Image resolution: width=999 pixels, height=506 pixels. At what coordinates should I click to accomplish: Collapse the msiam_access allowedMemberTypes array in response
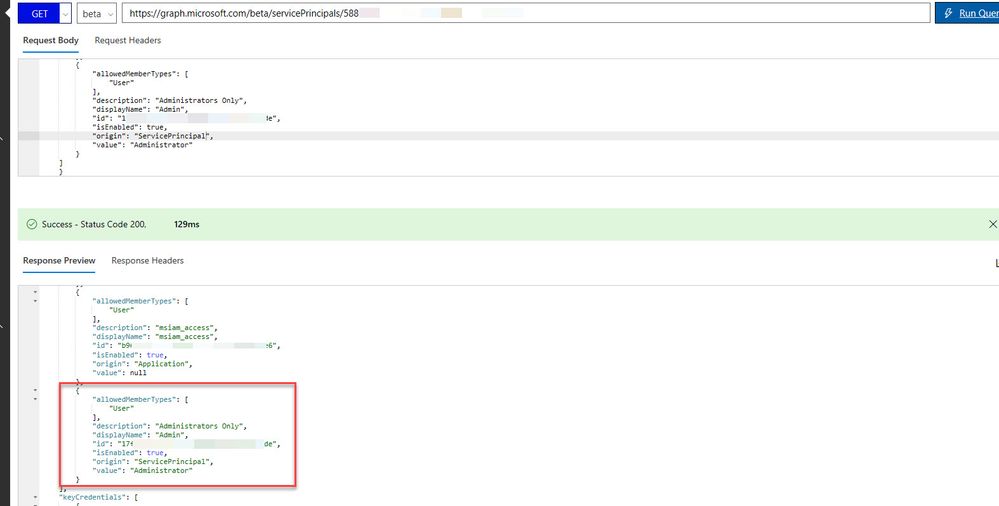pos(35,301)
